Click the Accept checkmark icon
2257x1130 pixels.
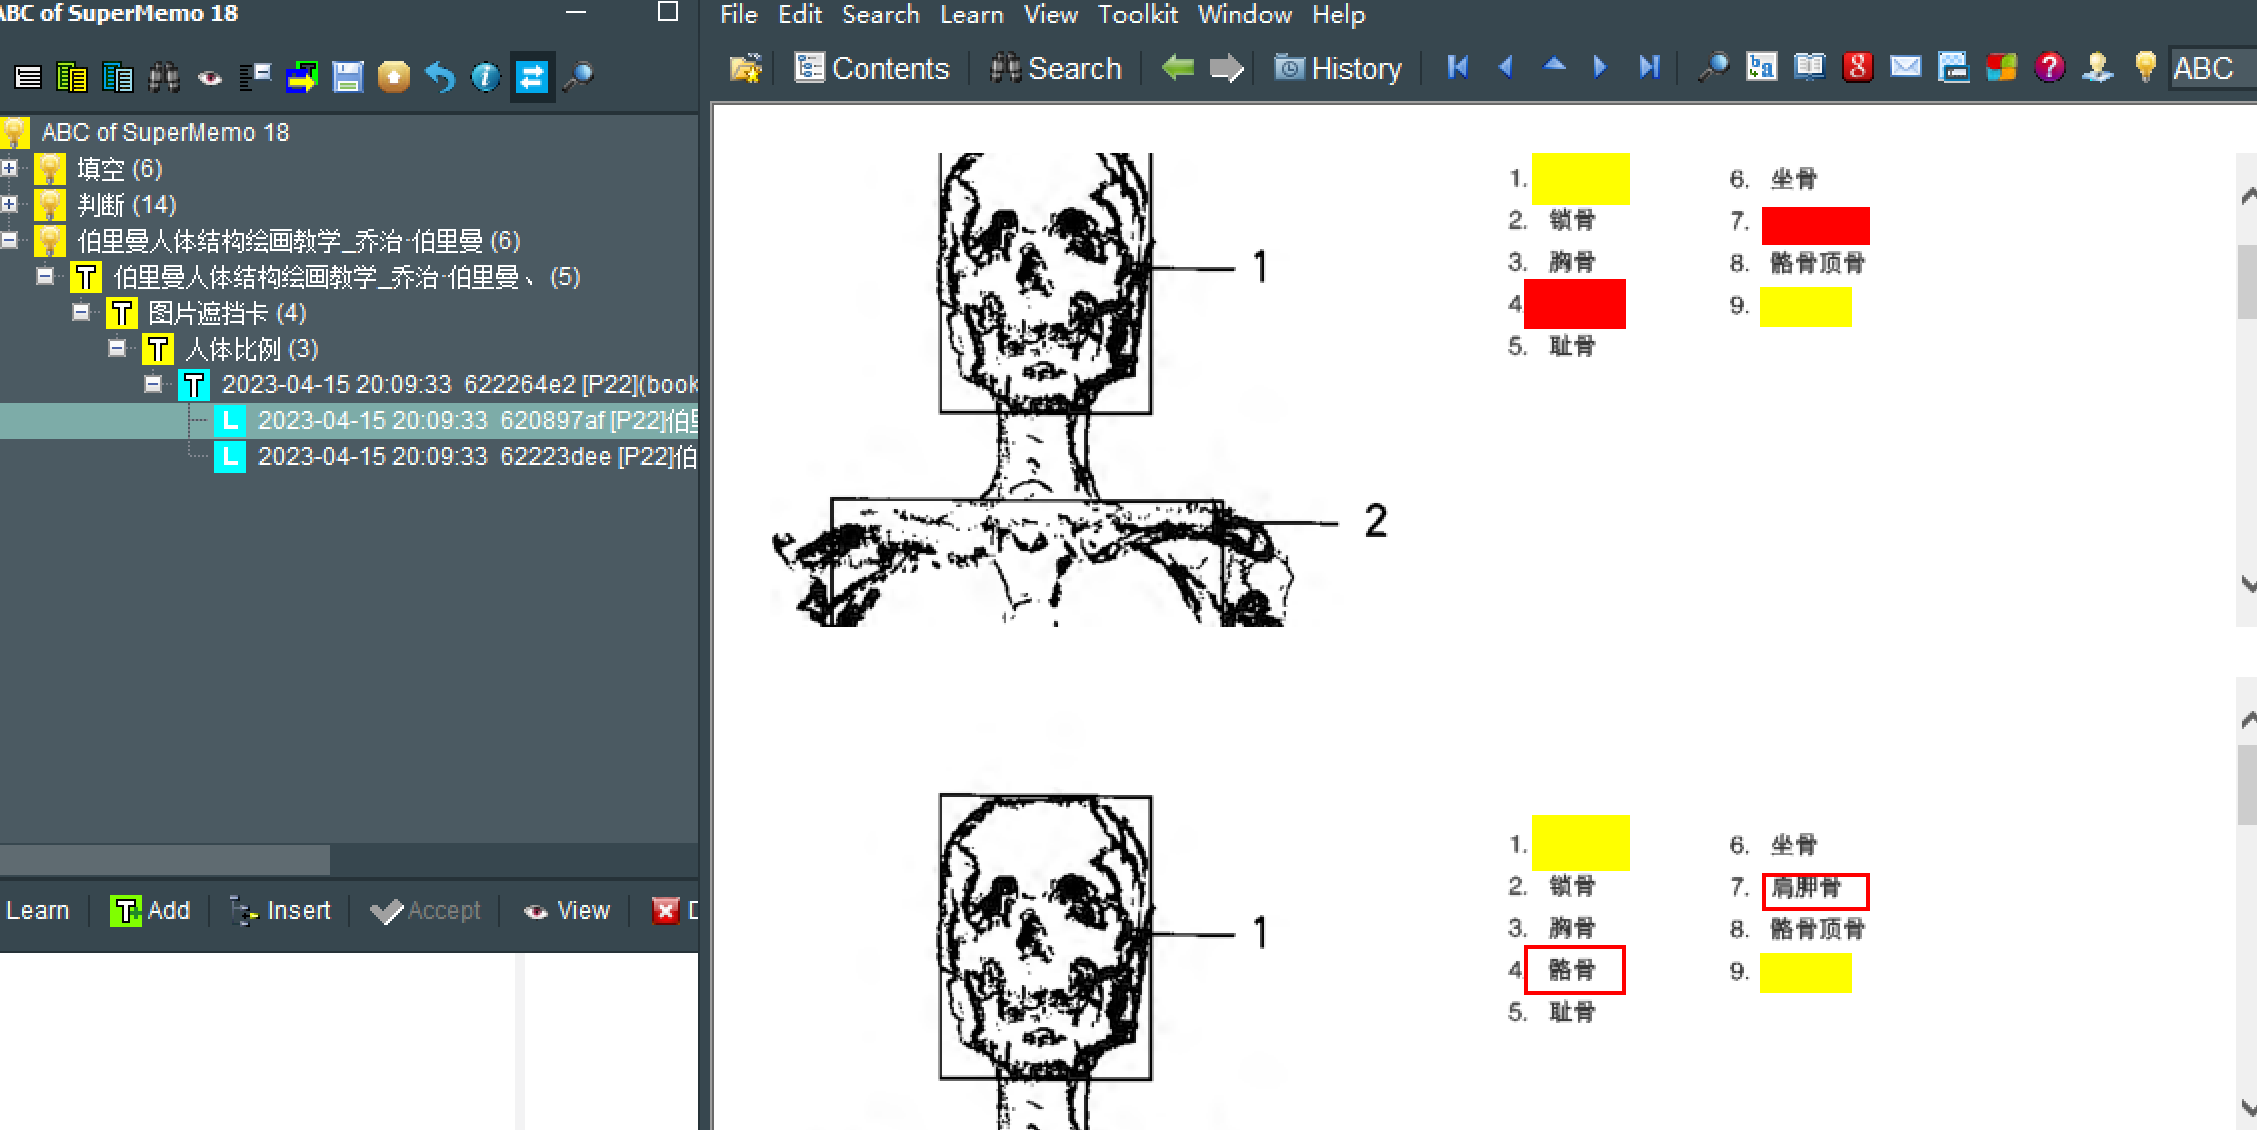(382, 909)
